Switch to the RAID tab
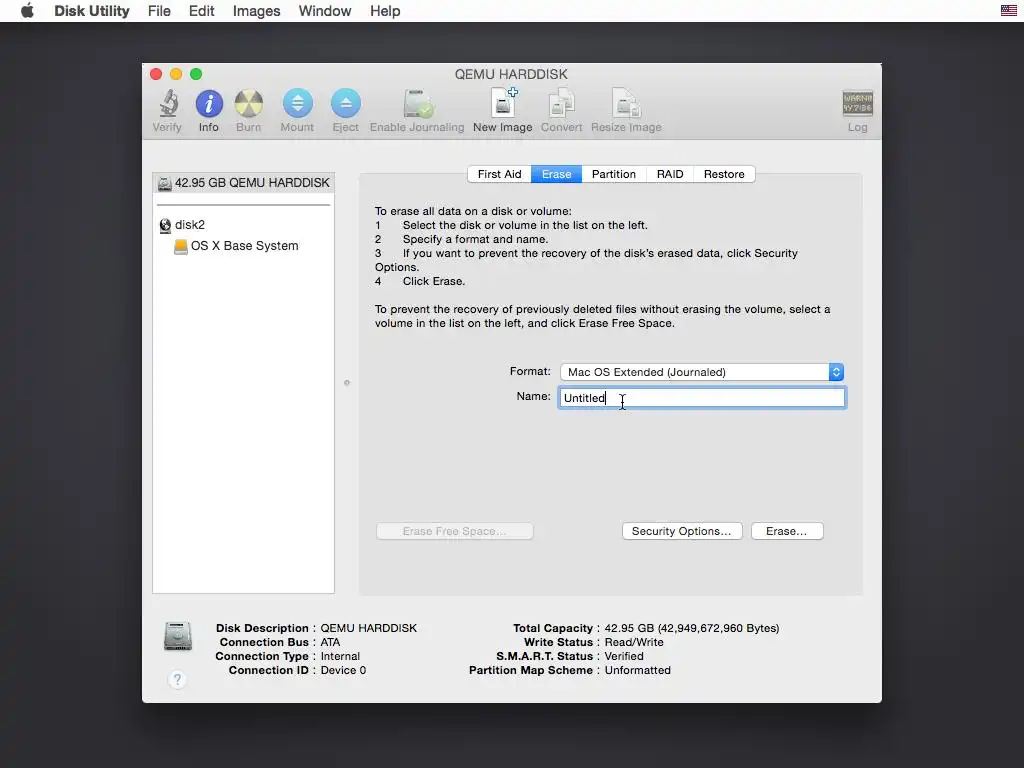This screenshot has height=768, width=1024. point(670,174)
